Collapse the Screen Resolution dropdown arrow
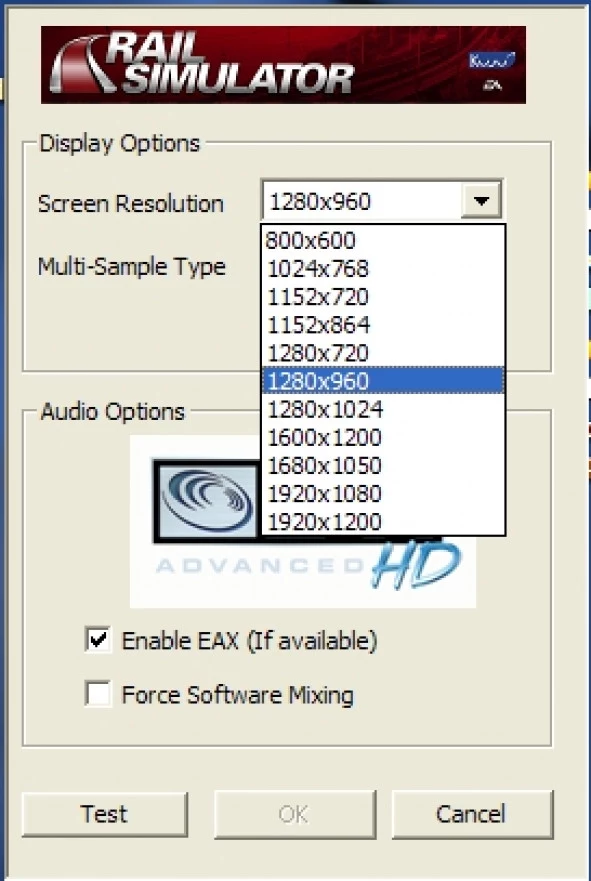591x881 pixels. [481, 201]
